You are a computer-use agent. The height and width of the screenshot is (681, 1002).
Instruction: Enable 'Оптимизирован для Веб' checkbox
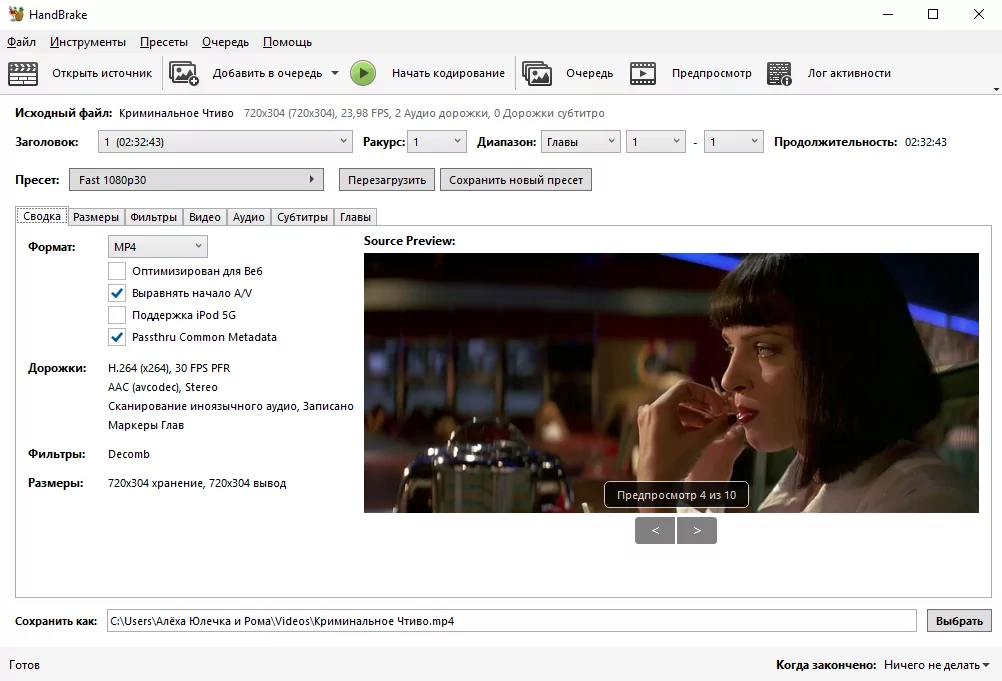coord(117,271)
